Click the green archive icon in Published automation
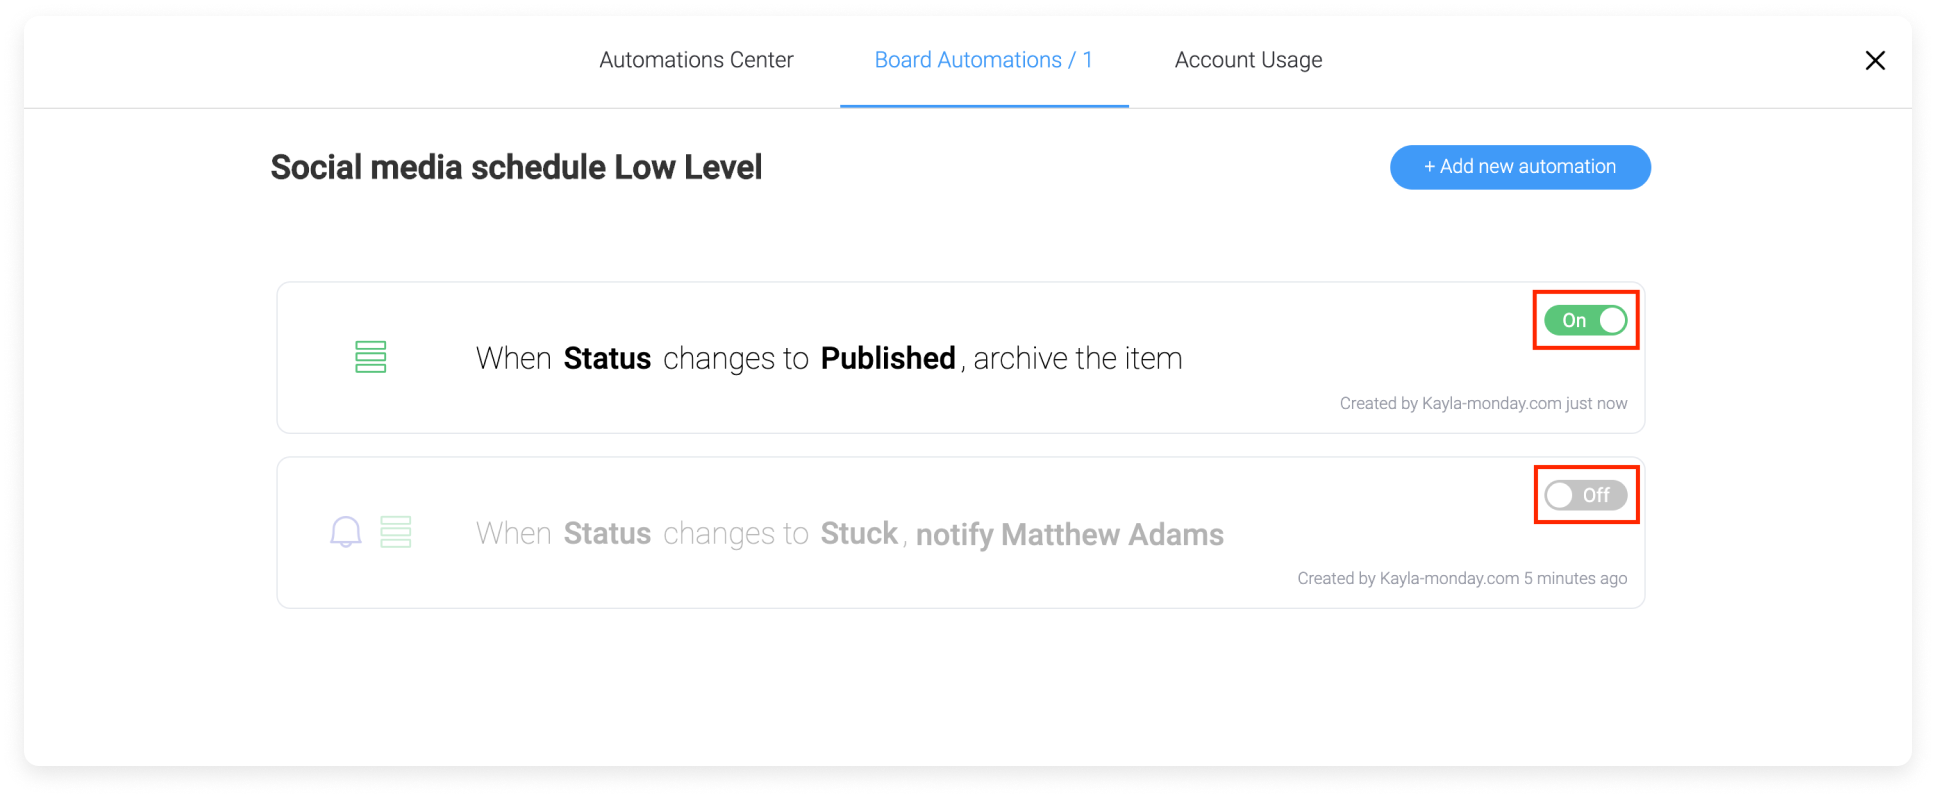The height and width of the screenshot is (798, 1936). (x=370, y=357)
